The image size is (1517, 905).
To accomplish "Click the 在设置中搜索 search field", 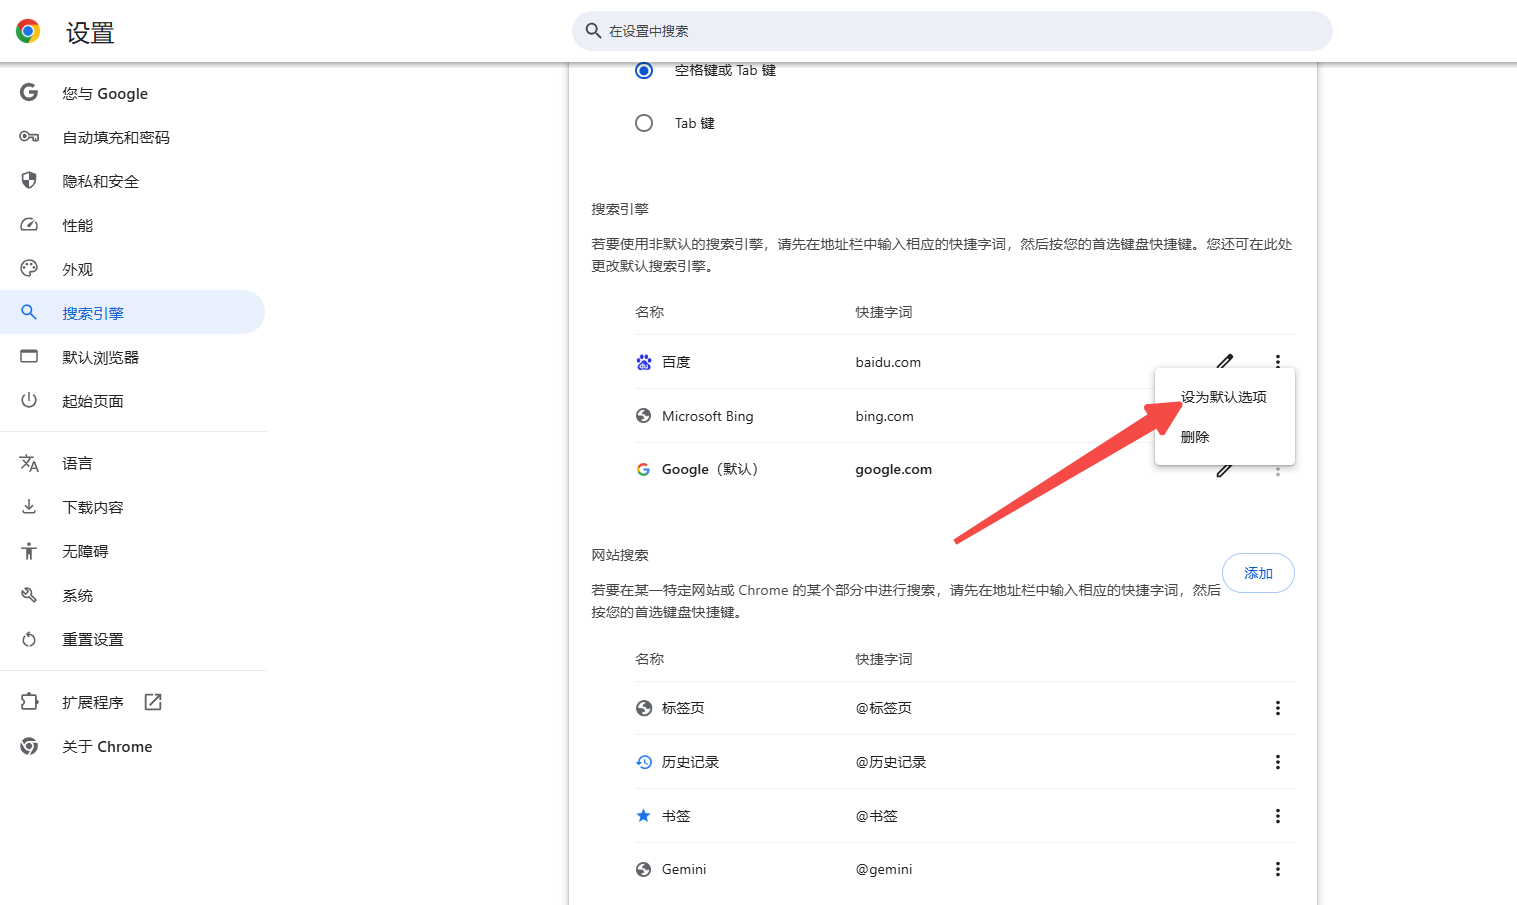I will 952,31.
